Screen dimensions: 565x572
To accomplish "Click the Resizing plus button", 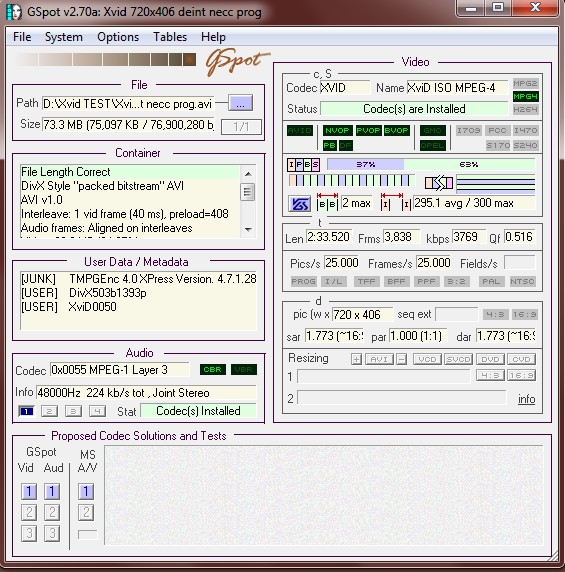I will tap(356, 359).
